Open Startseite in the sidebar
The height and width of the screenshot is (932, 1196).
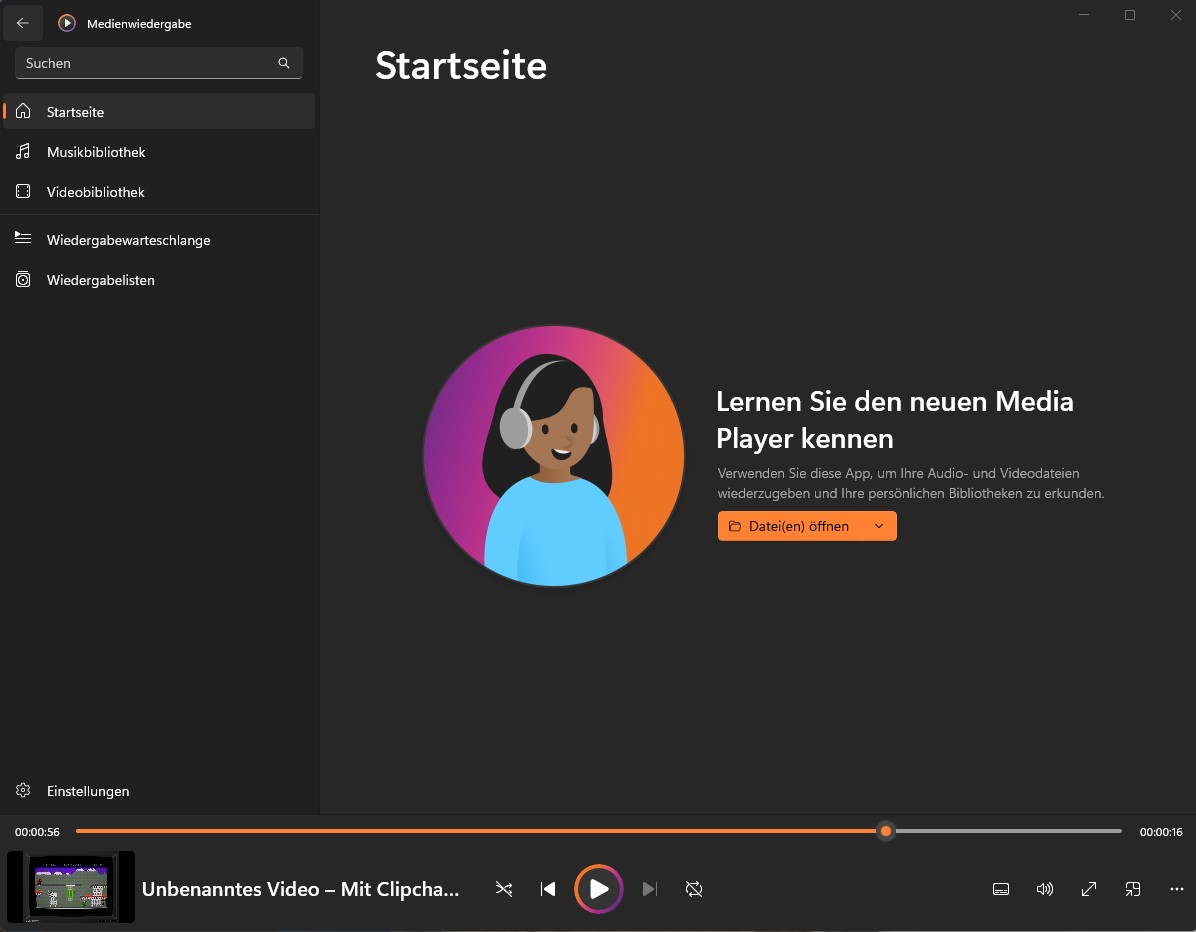pos(159,111)
